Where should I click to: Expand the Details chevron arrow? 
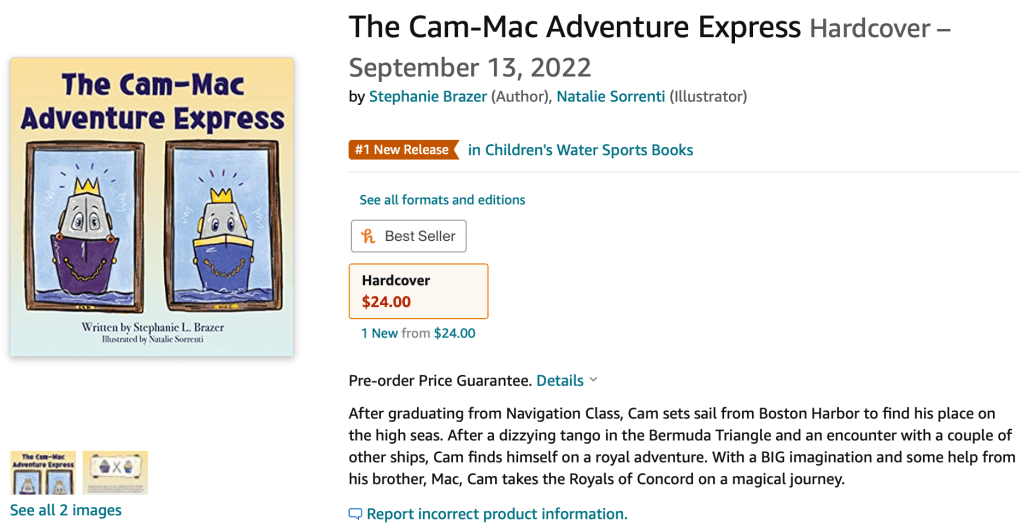[593, 380]
